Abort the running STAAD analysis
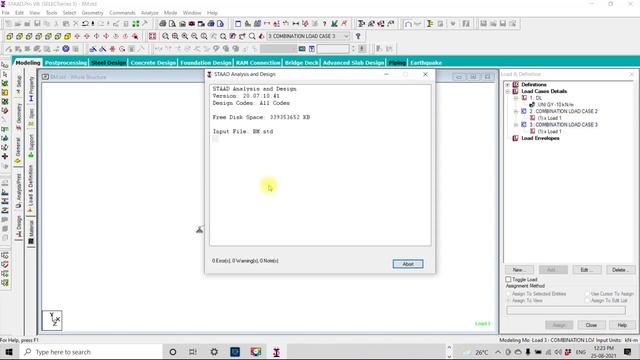This screenshot has height=360, width=640. click(x=408, y=264)
